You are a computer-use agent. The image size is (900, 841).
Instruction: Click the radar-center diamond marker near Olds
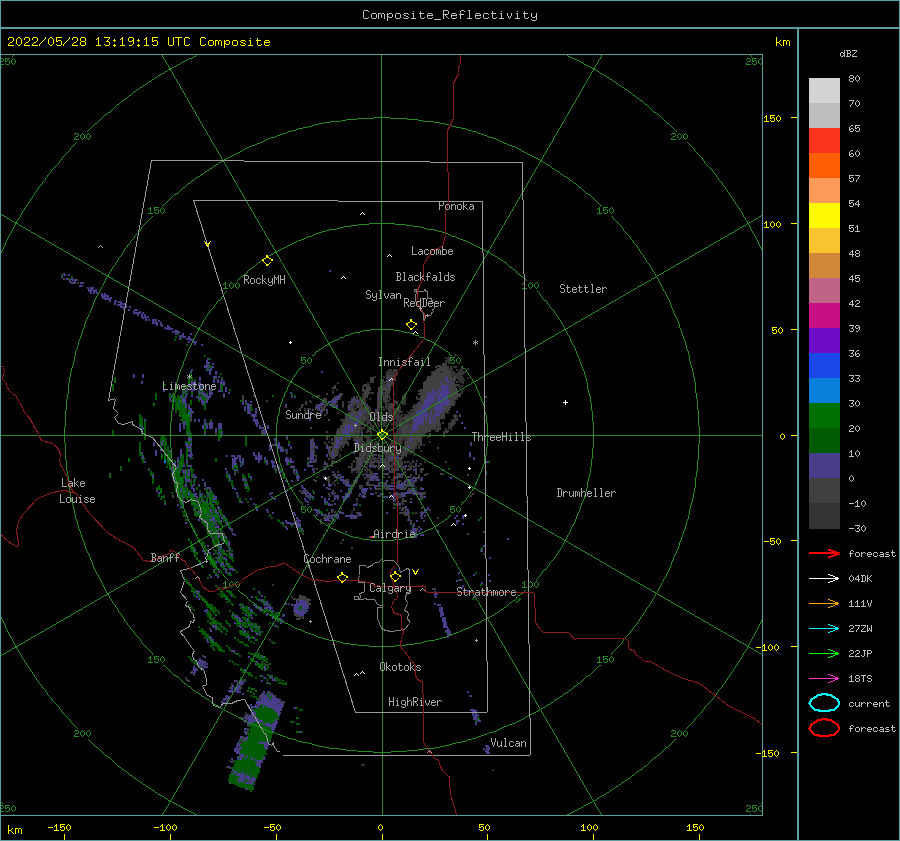pos(382,435)
